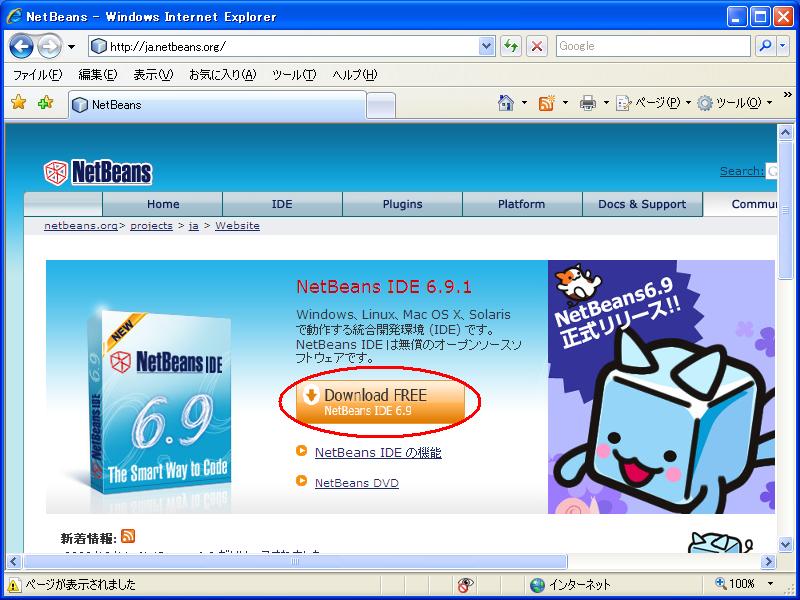Open the お気に入り(A) menu

tap(222, 75)
